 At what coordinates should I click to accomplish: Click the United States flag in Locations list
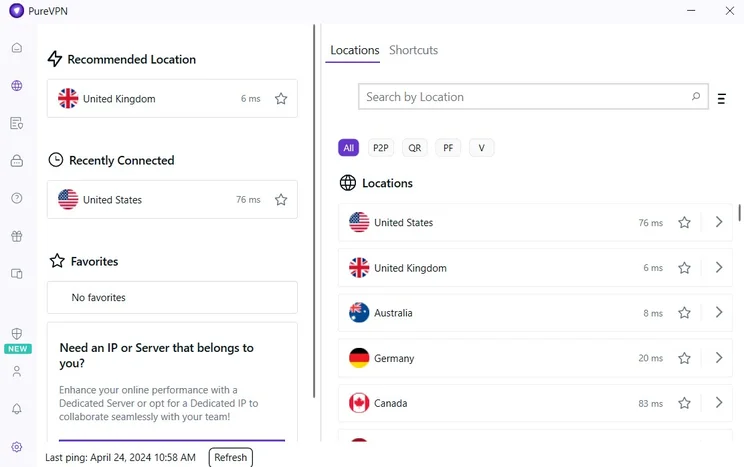tap(359, 222)
